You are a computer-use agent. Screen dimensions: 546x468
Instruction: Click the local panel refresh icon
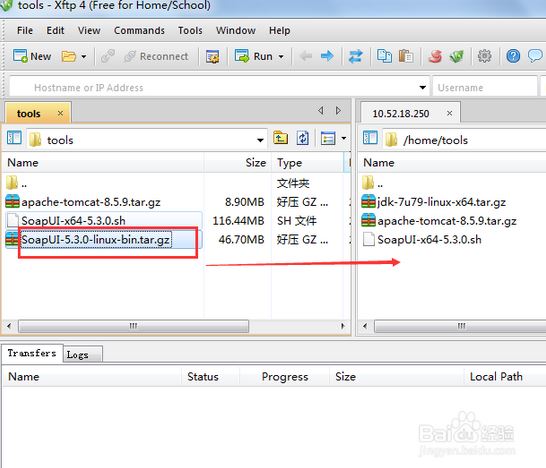click(x=303, y=138)
